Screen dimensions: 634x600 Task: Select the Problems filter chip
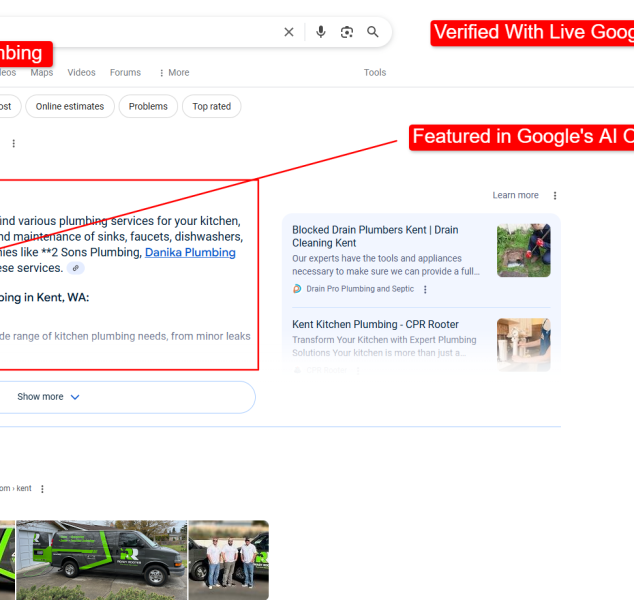(148, 106)
